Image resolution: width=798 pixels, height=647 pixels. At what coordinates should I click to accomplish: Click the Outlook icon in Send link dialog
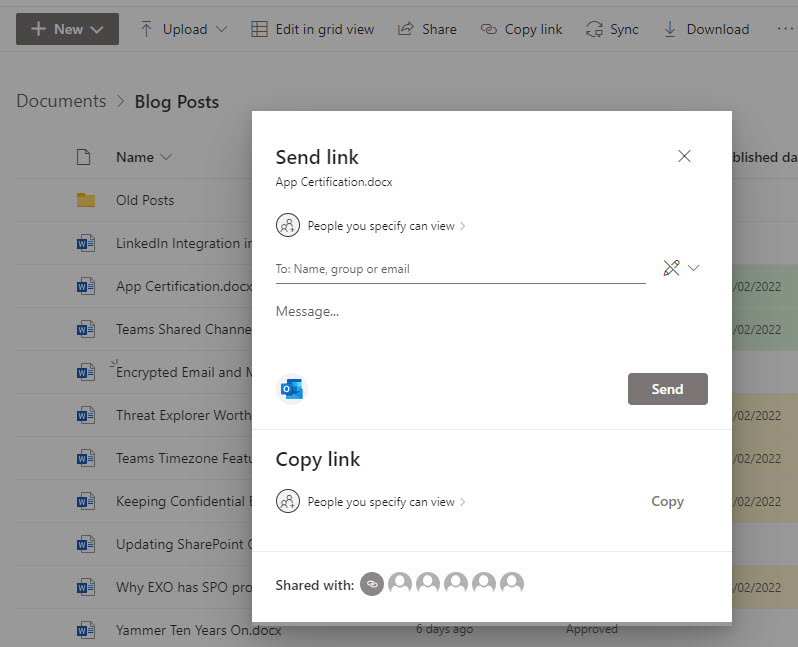(x=292, y=389)
